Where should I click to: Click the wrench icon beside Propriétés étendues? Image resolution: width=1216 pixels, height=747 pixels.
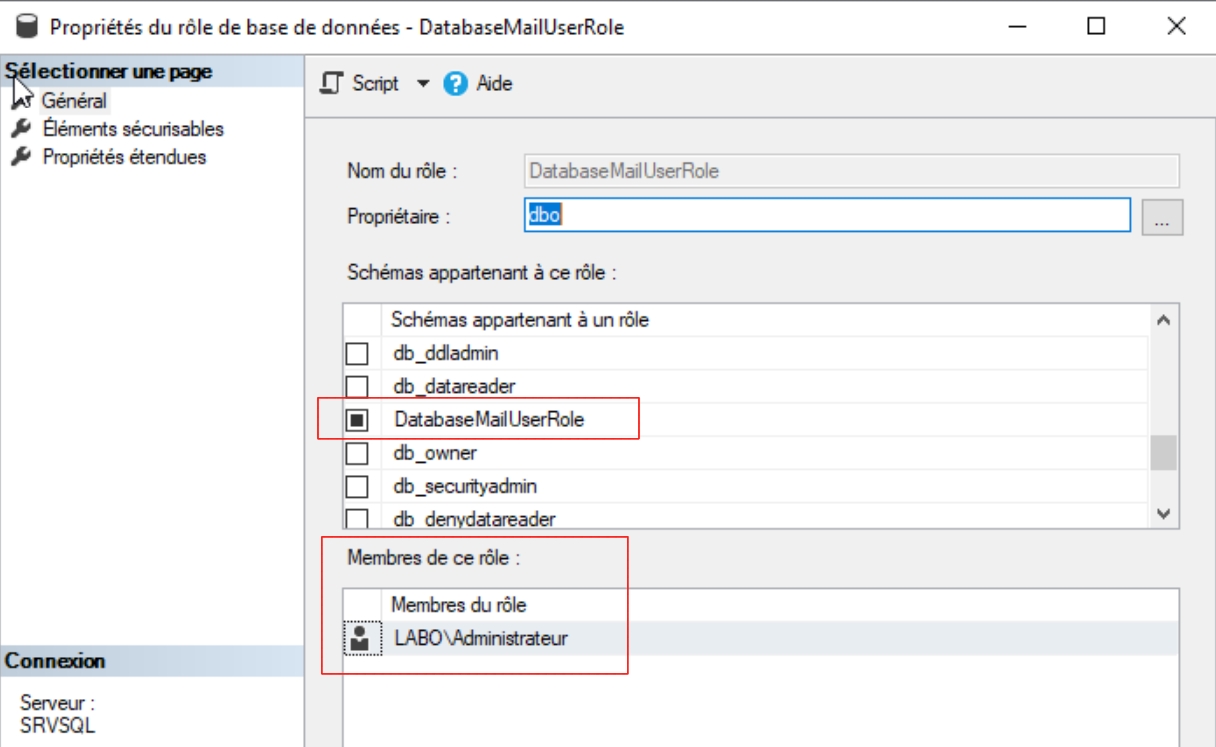[x=20, y=157]
